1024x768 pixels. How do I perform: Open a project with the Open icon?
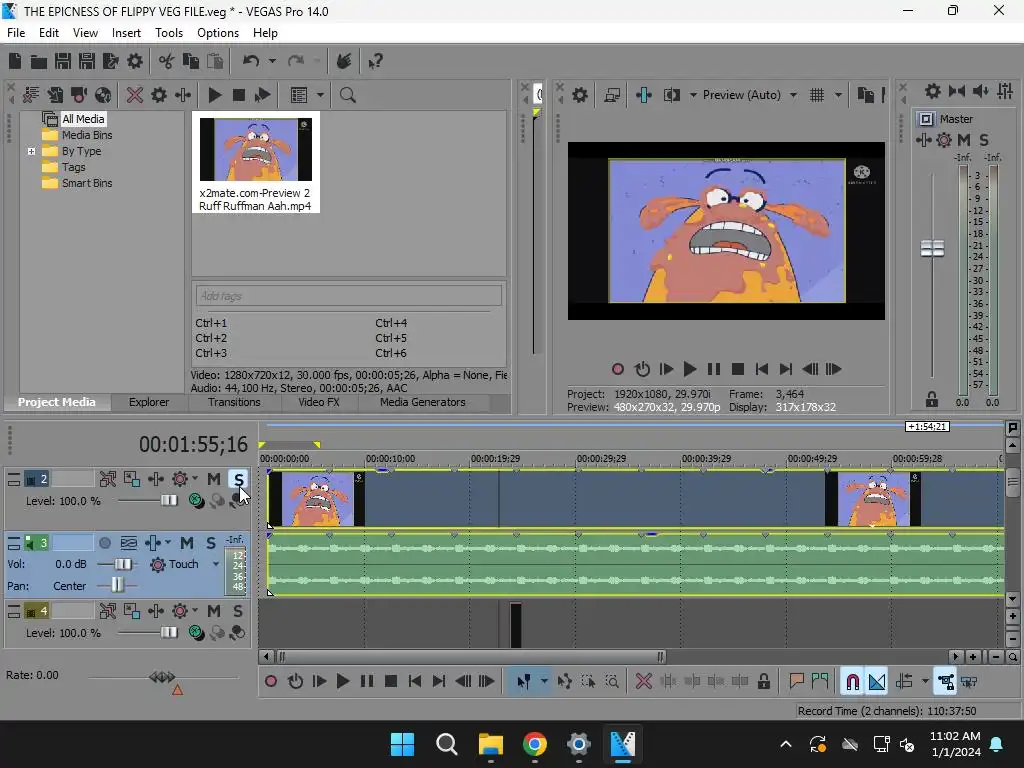coord(39,61)
